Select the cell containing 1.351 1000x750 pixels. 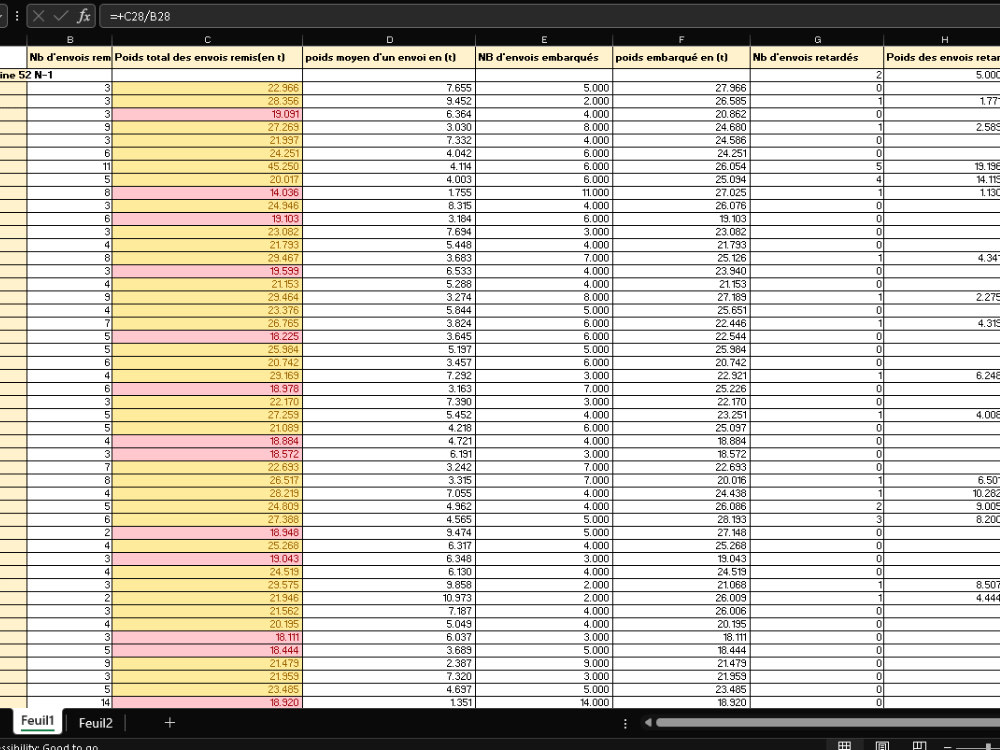point(389,703)
